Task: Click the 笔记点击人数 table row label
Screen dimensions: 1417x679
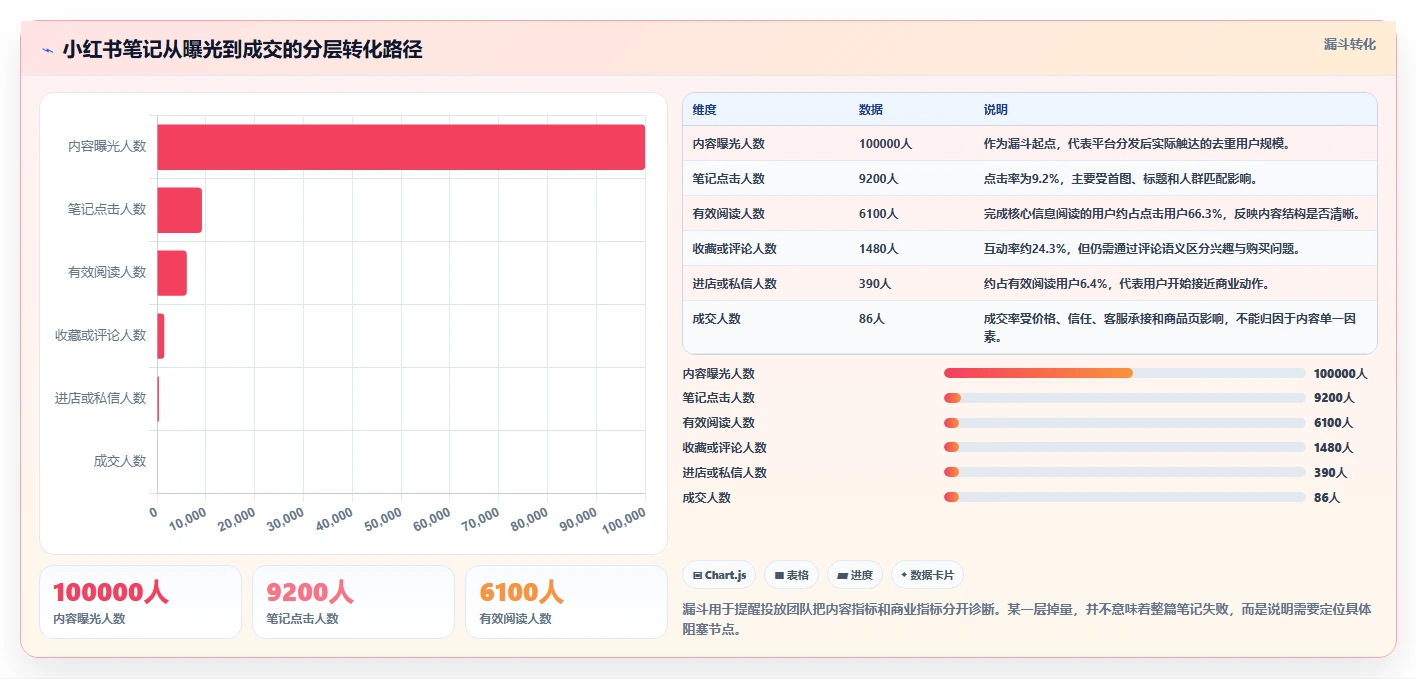Action: [x=728, y=179]
